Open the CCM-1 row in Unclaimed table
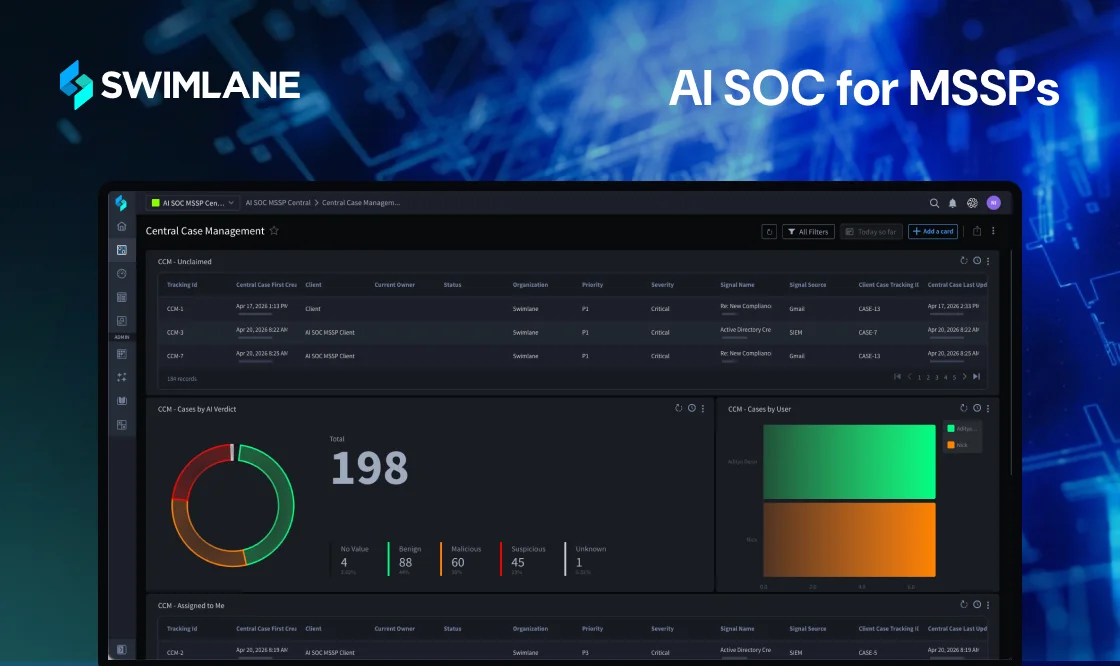Image resolution: width=1120 pixels, height=666 pixels. coord(573,309)
